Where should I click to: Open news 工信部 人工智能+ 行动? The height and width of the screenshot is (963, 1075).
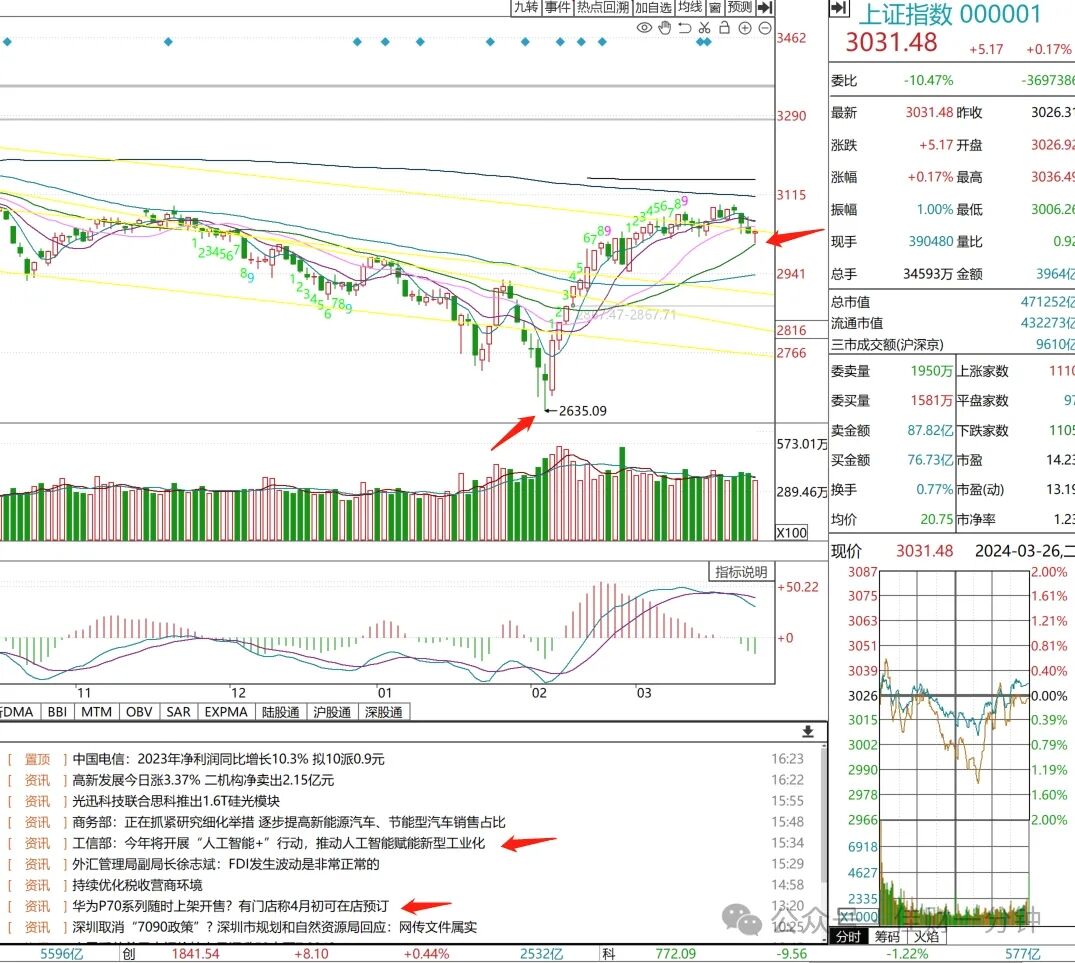coord(278,843)
